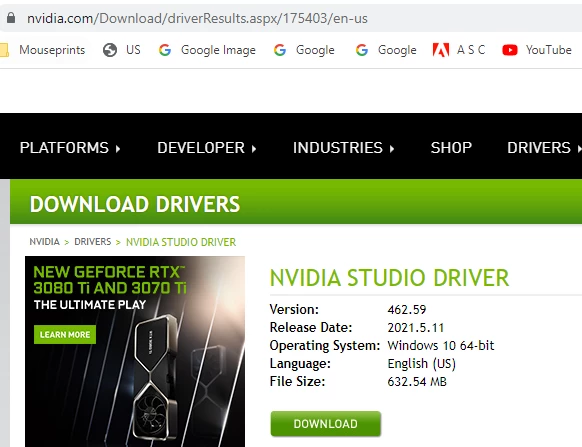Viewport: 582px width, 447px height.
Task: Open the SHOP menu item
Action: tap(451, 148)
